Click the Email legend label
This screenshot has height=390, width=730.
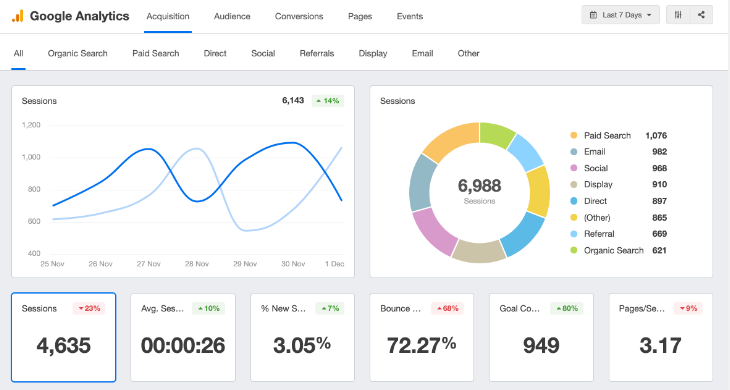tap(595, 152)
